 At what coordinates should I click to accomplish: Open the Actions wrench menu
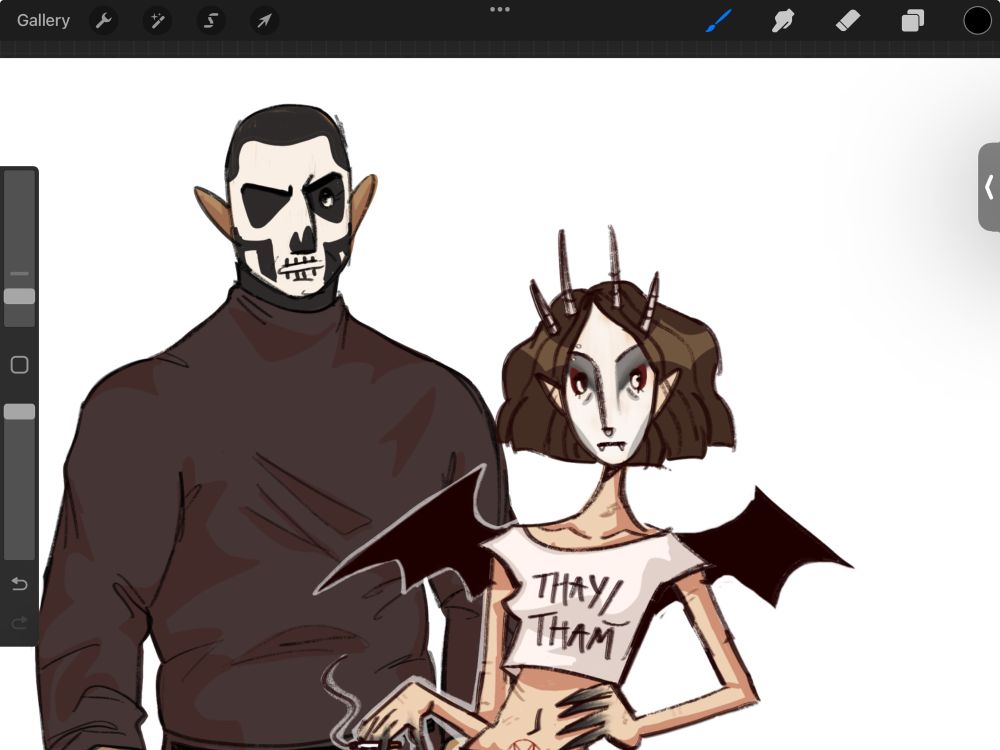tap(103, 20)
